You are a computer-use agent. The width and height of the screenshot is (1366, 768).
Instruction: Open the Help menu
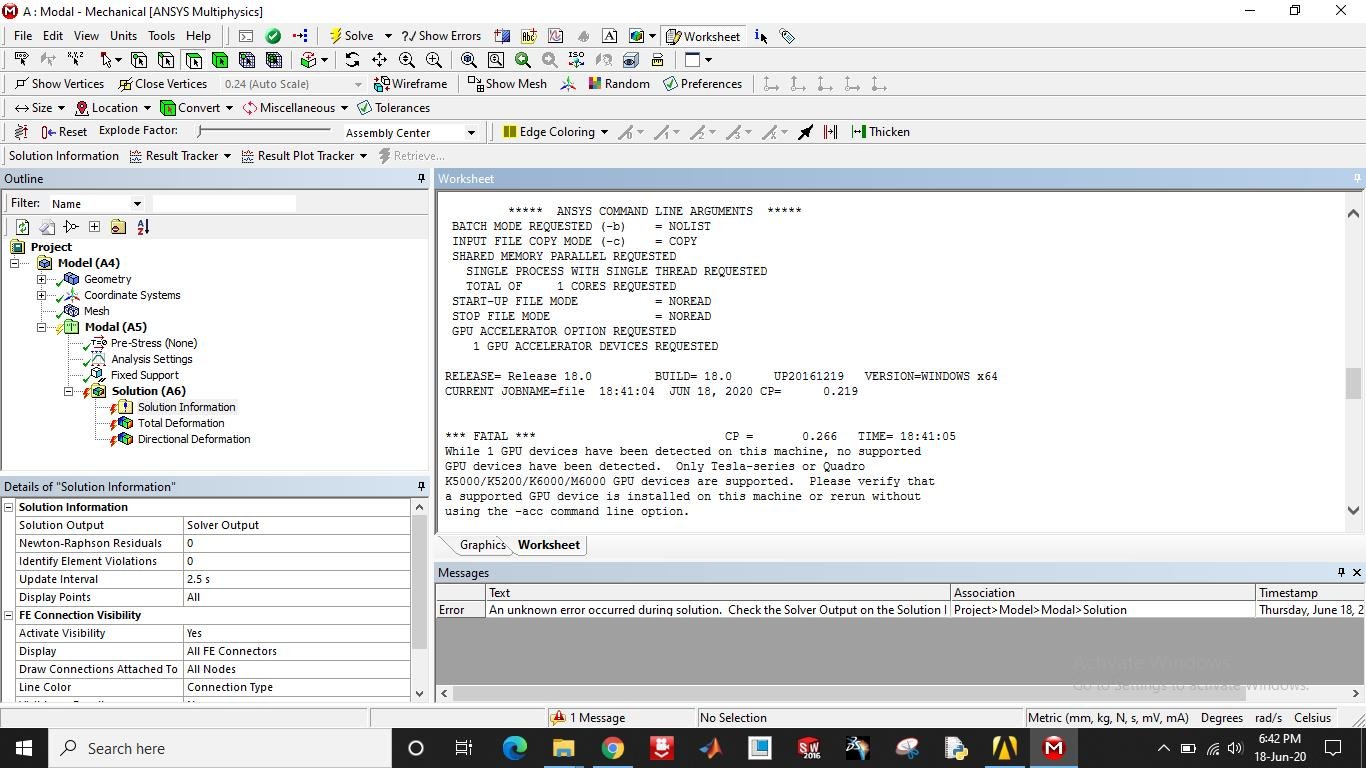click(x=198, y=36)
